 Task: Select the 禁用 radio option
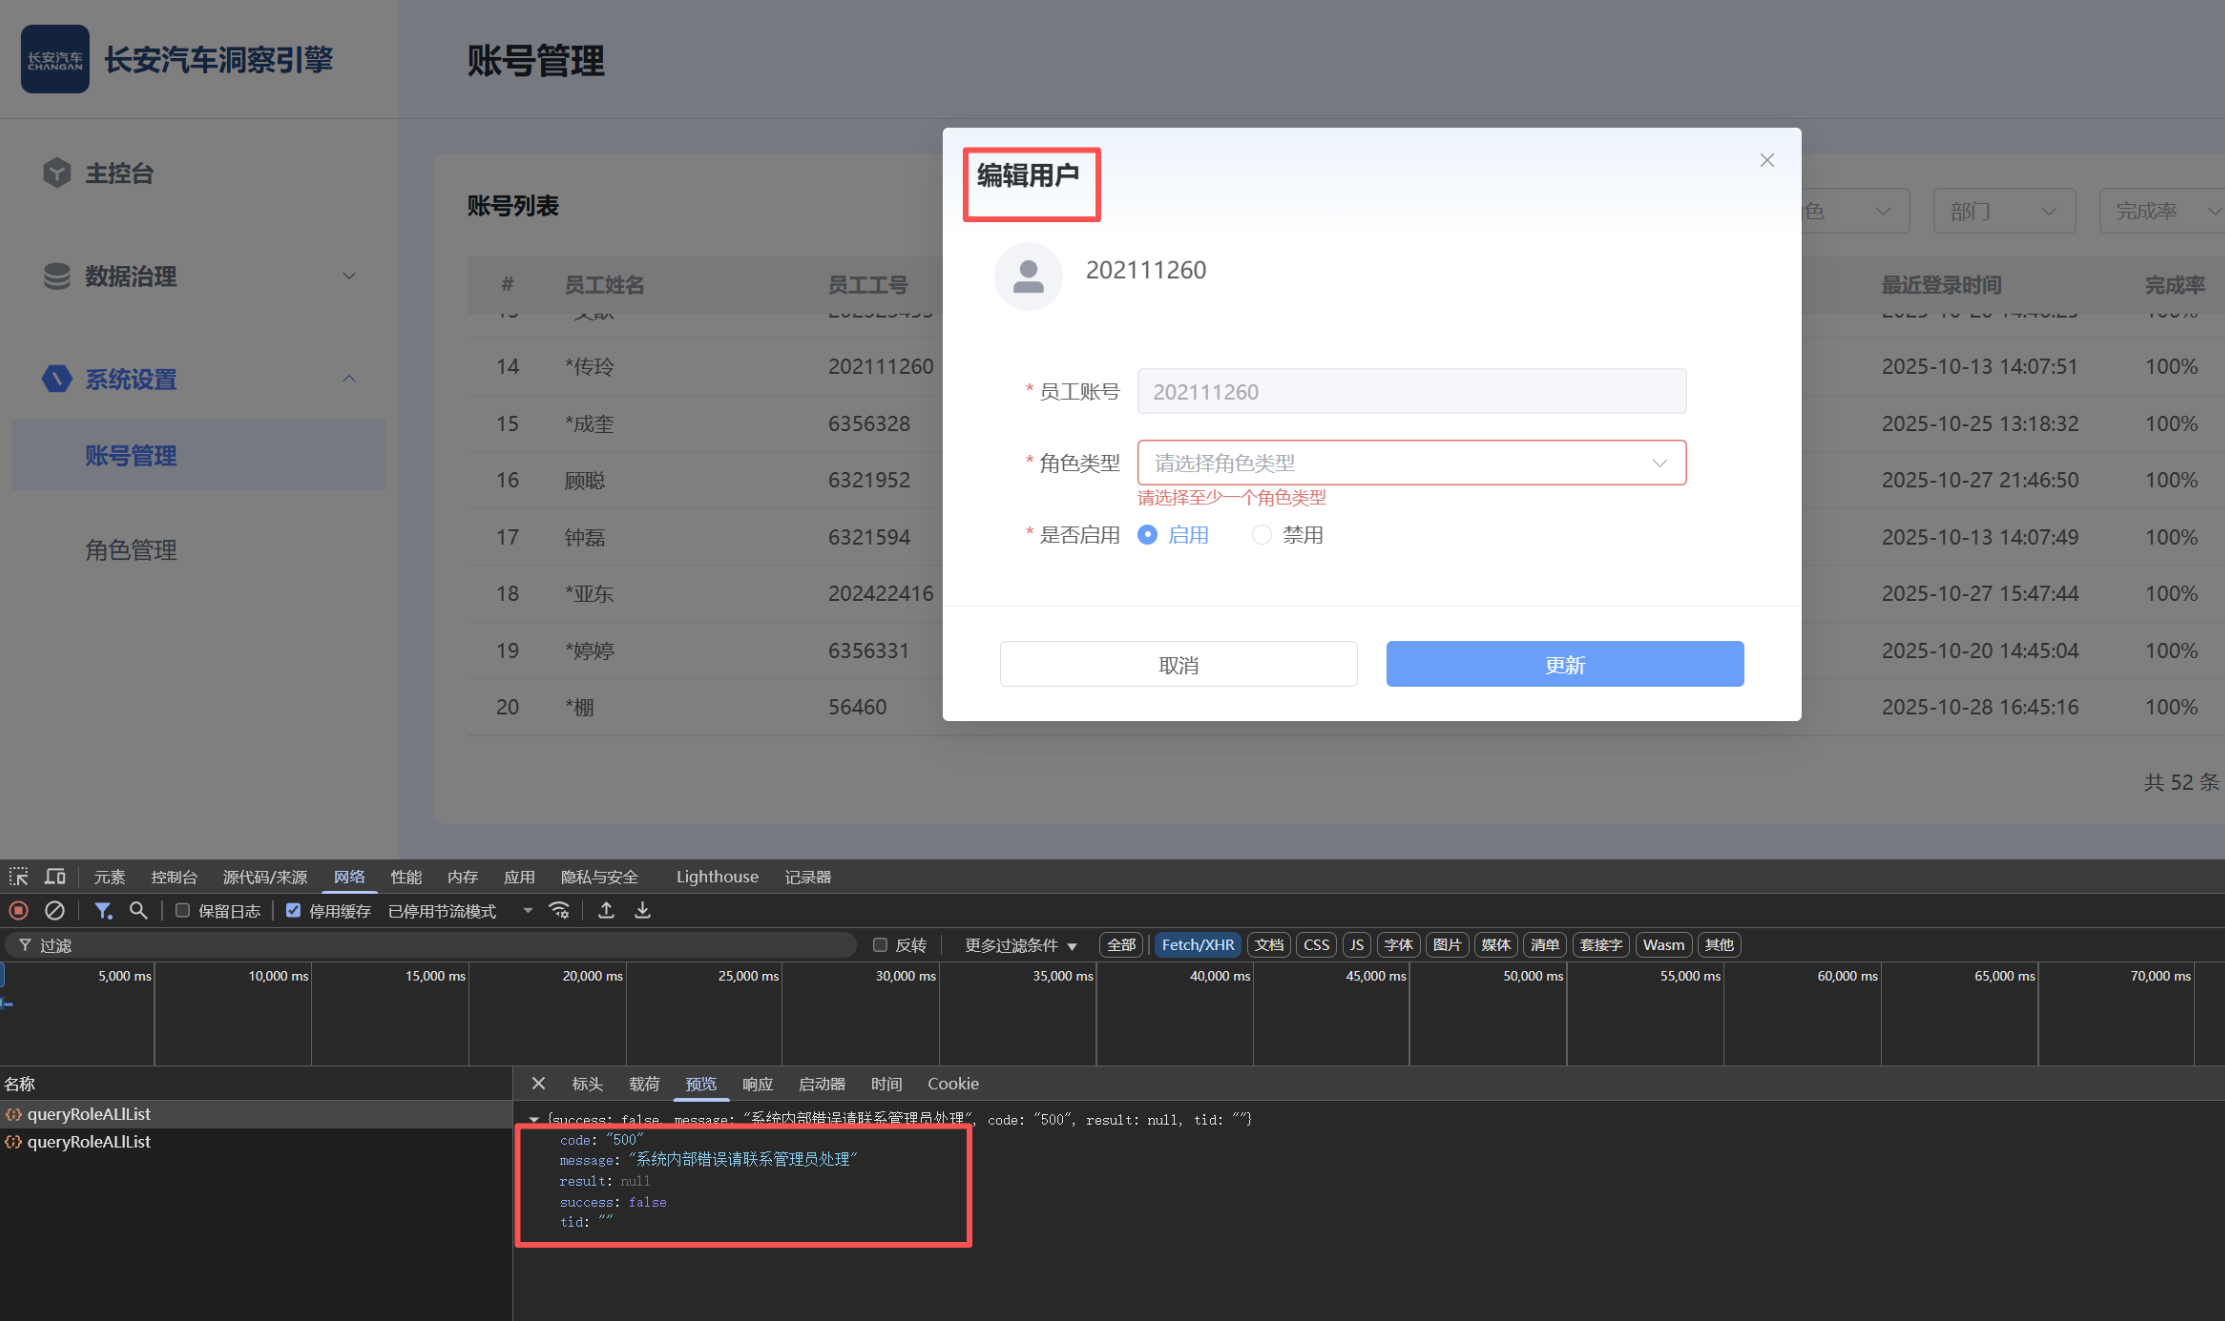(x=1262, y=535)
